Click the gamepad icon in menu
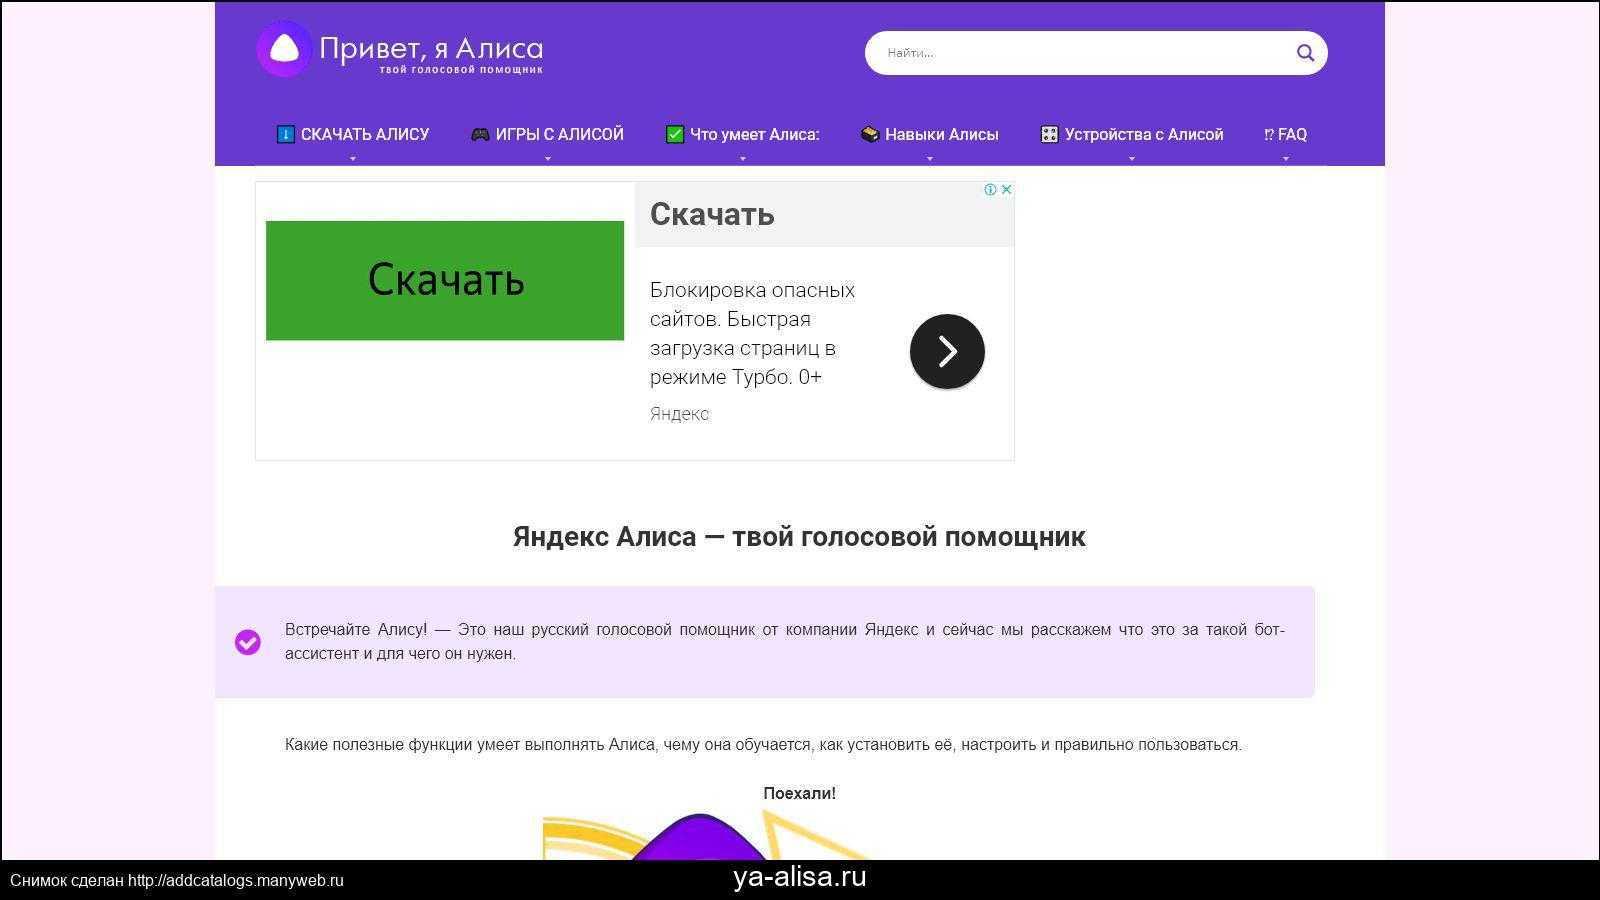Screen dimensions: 1600x900 (480, 135)
